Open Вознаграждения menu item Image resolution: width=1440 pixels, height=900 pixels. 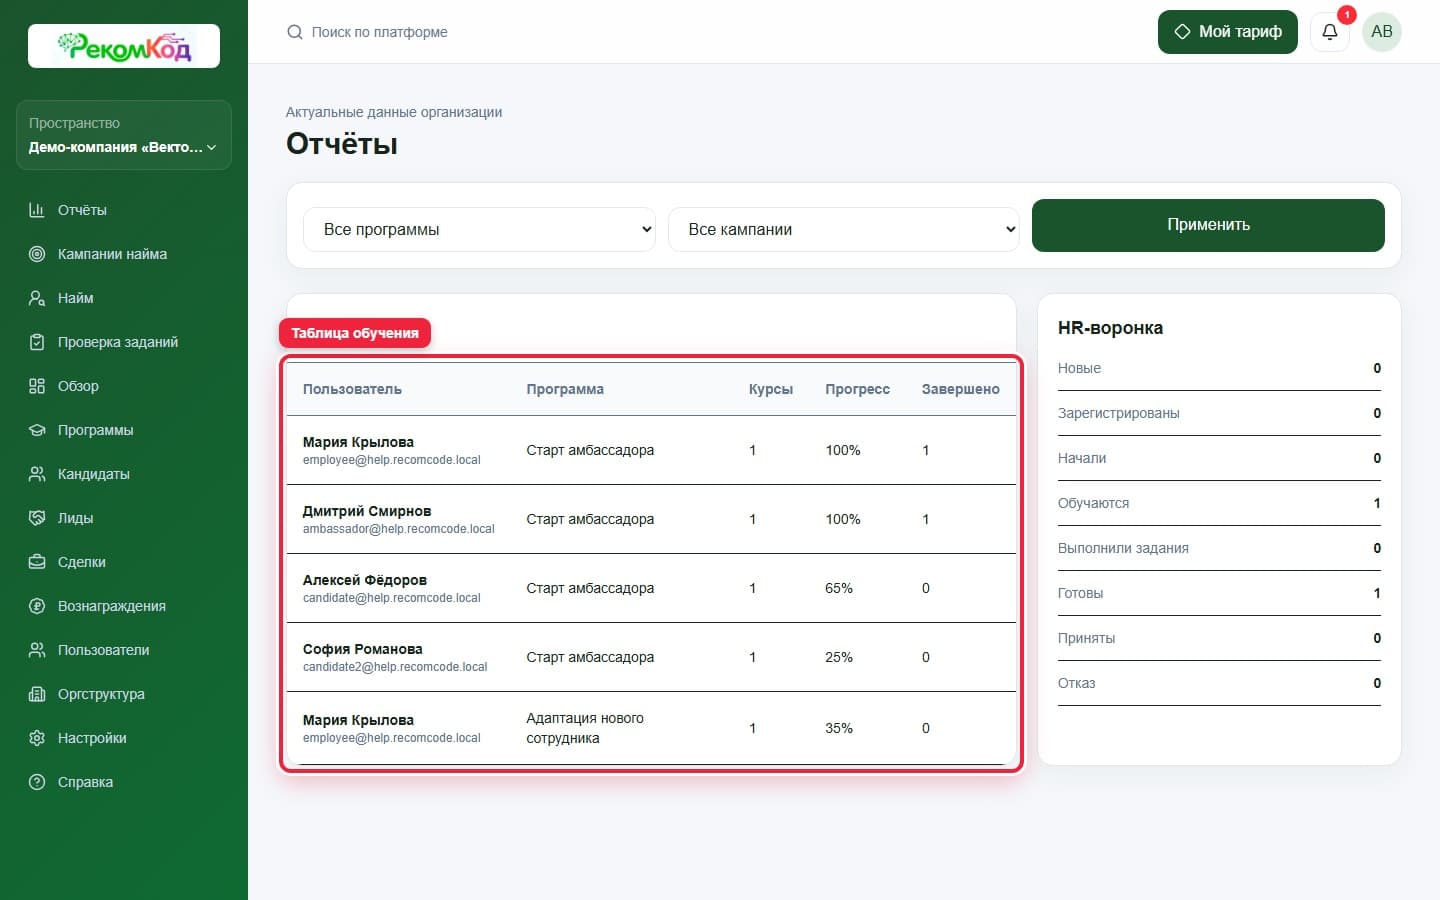tap(124, 606)
